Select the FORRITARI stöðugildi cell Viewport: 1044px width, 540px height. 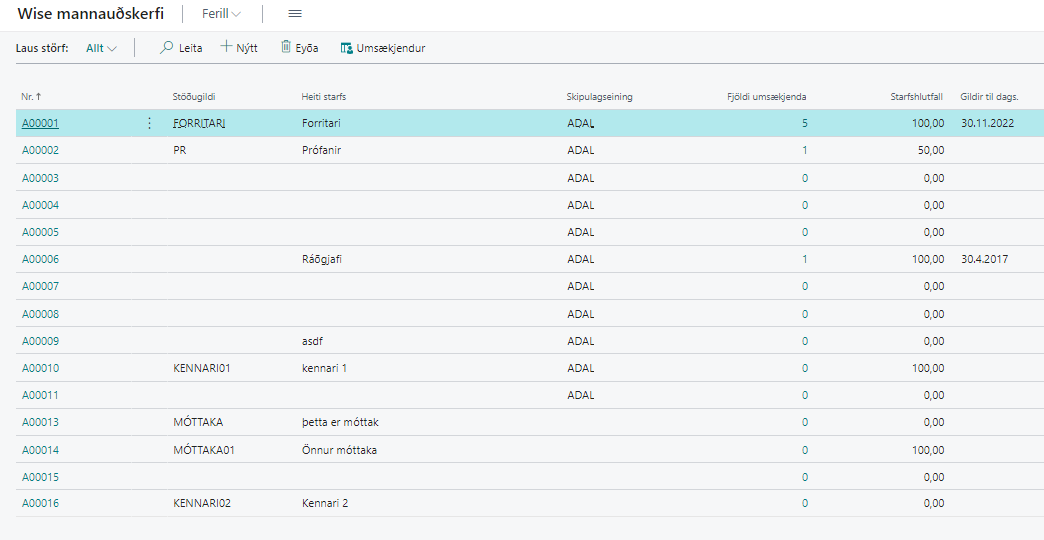click(199, 124)
